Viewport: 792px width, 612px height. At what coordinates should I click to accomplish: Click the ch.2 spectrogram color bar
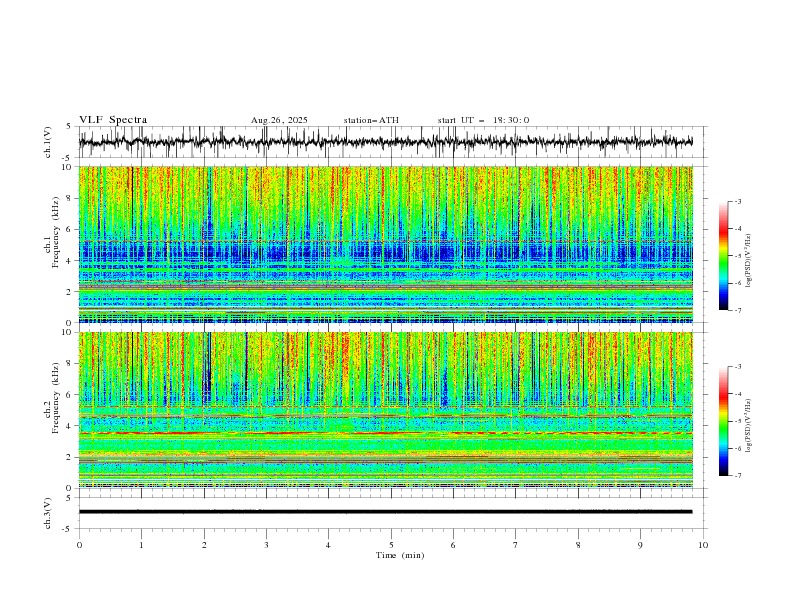724,421
